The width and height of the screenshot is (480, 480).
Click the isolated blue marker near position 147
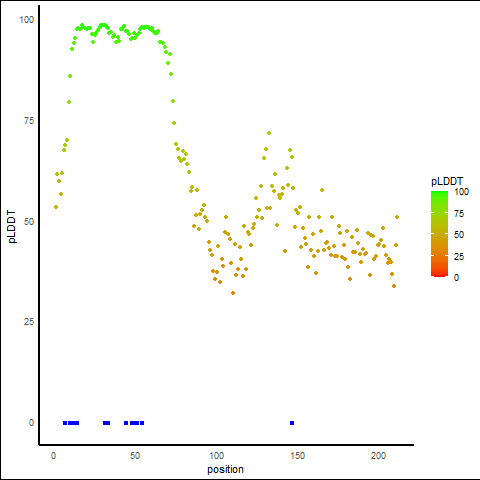coord(292,423)
